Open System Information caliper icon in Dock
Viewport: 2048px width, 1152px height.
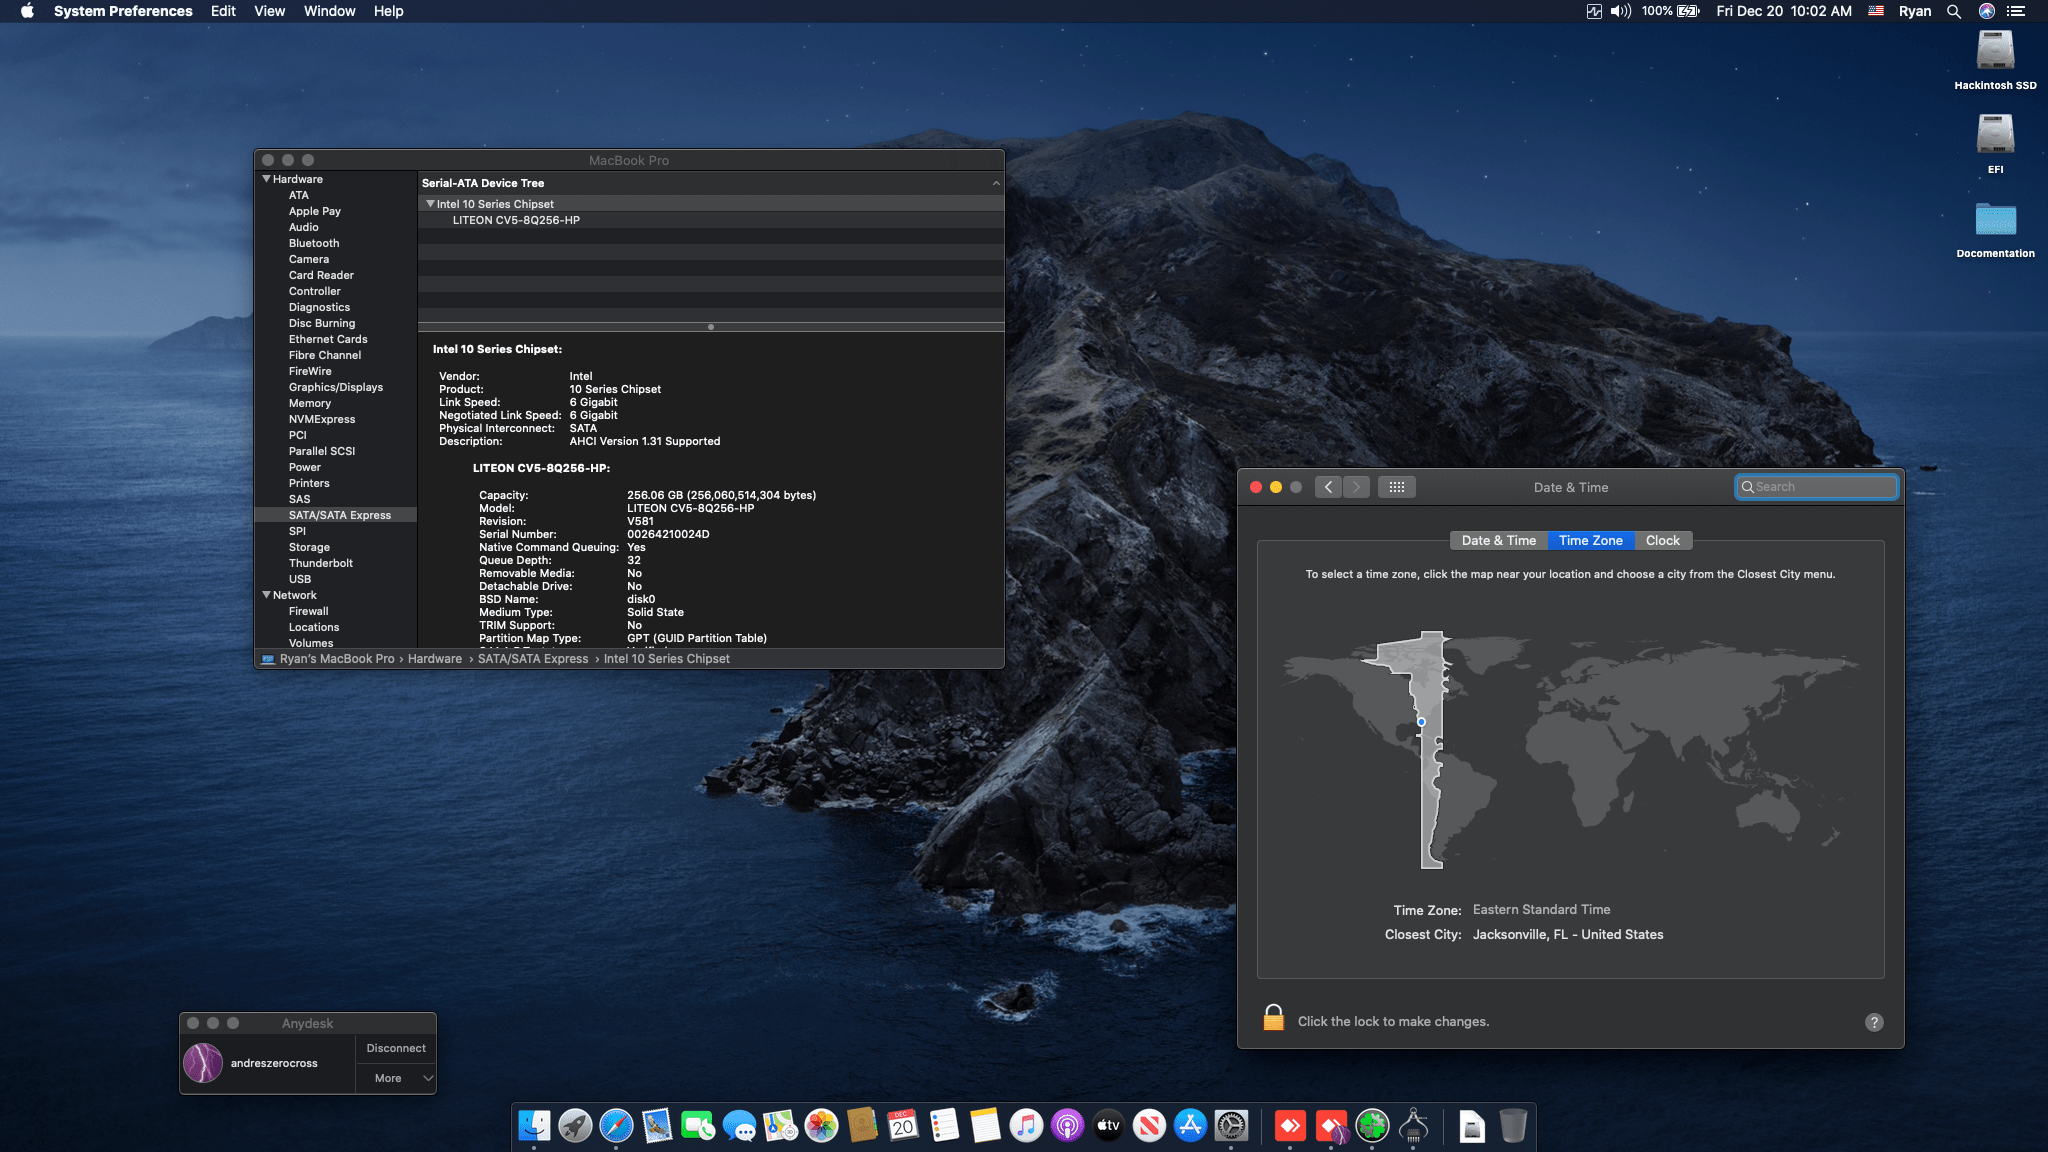pos(1413,1126)
